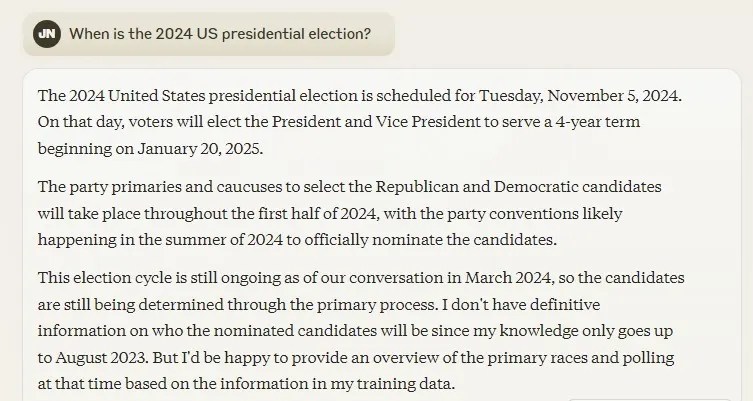
Task: Click the phrase "conversation in March 2024"
Action: click(450, 278)
